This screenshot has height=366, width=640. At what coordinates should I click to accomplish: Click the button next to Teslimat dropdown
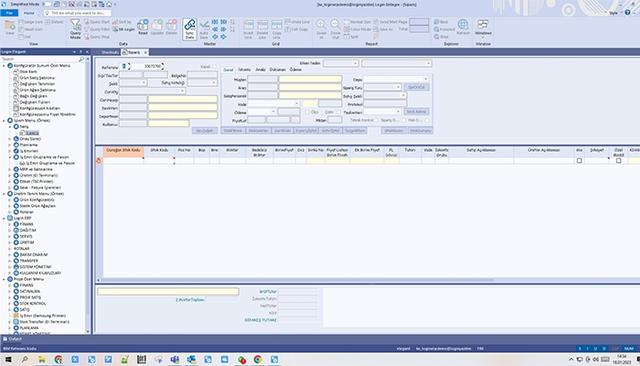pos(416,111)
